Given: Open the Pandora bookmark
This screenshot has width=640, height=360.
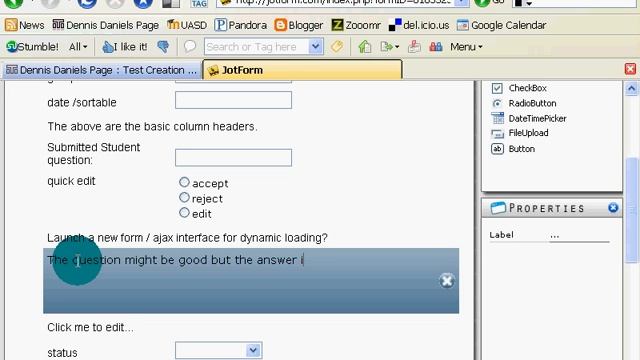Looking at the screenshot, I should (x=241, y=25).
